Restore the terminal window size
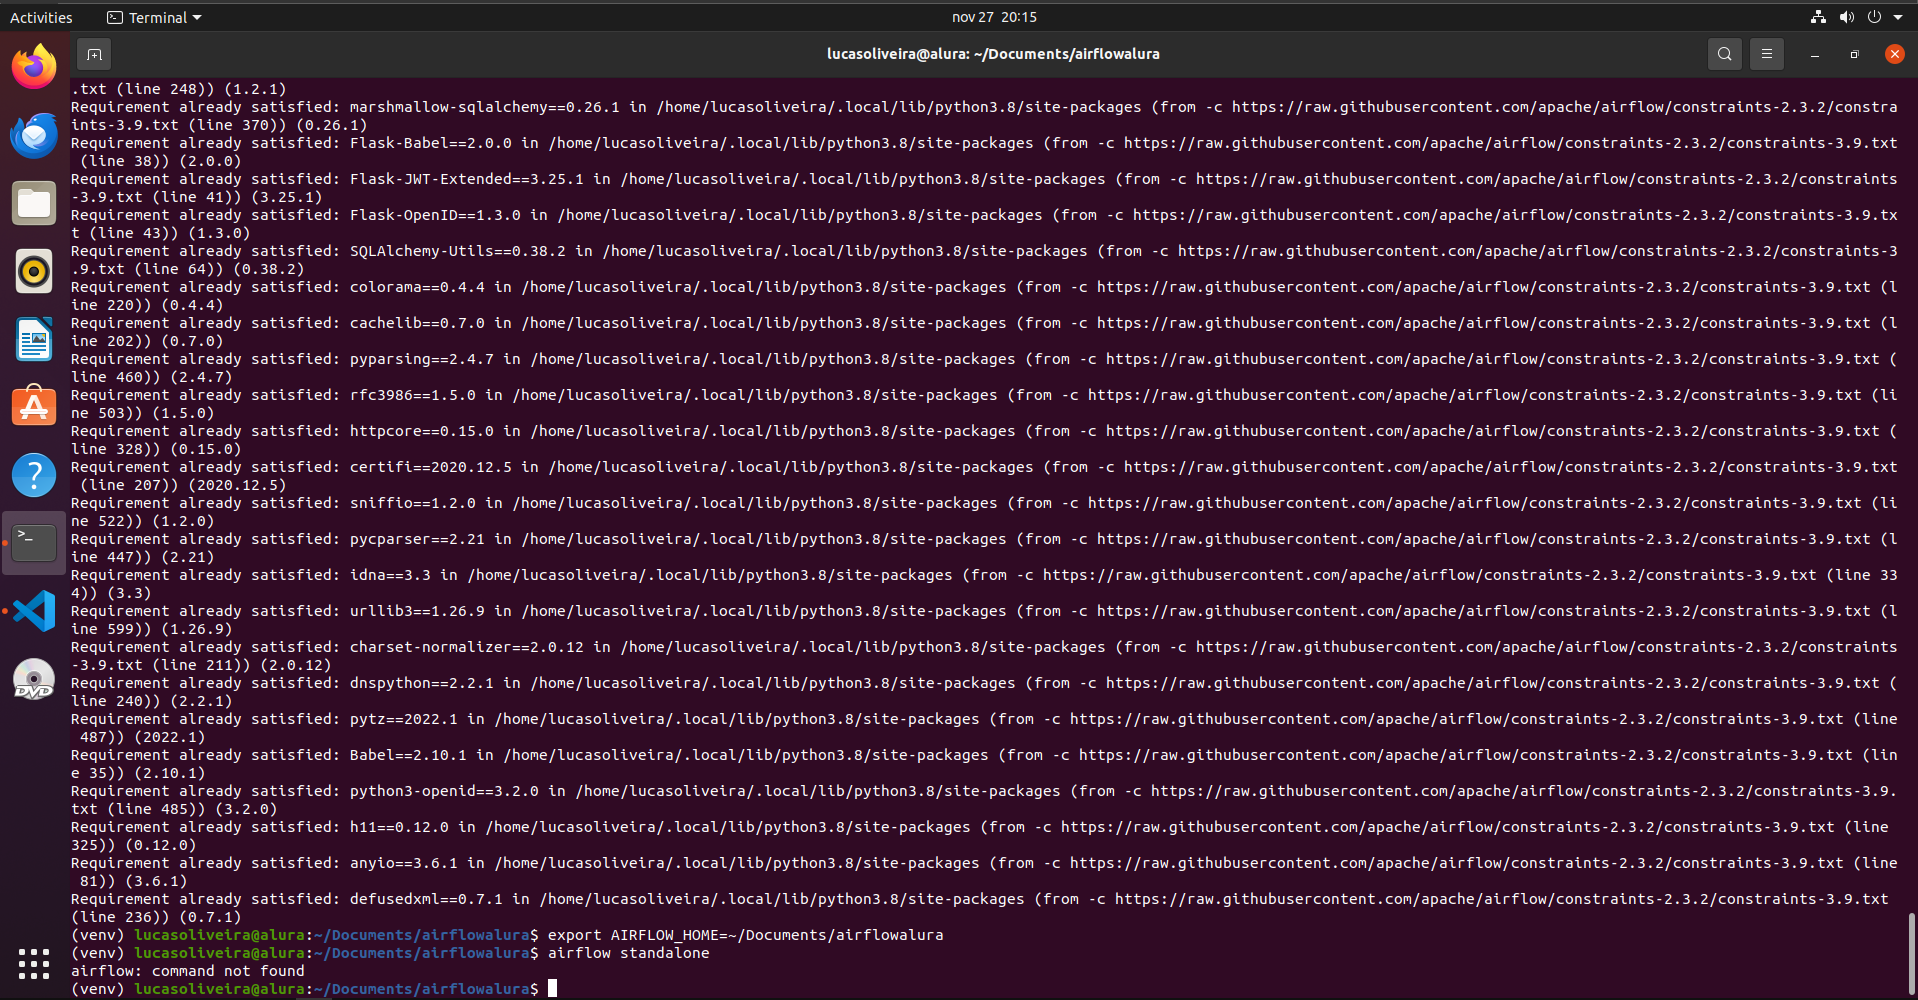The image size is (1918, 1000). [1854, 54]
